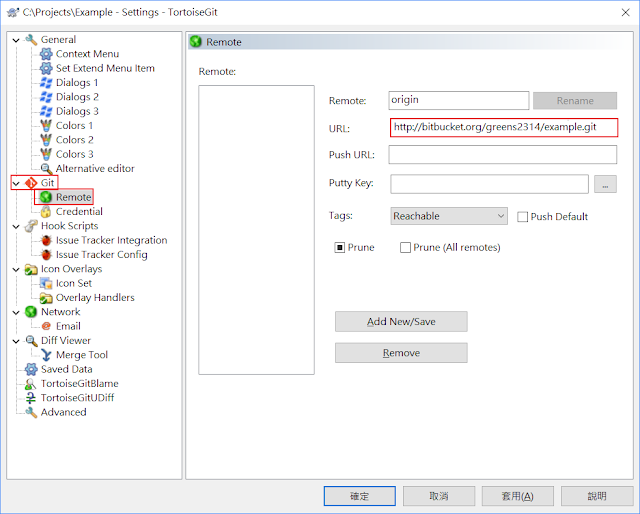Enable the Push Default checkbox
Image resolution: width=640 pixels, height=514 pixels.
pyautogui.click(x=522, y=216)
